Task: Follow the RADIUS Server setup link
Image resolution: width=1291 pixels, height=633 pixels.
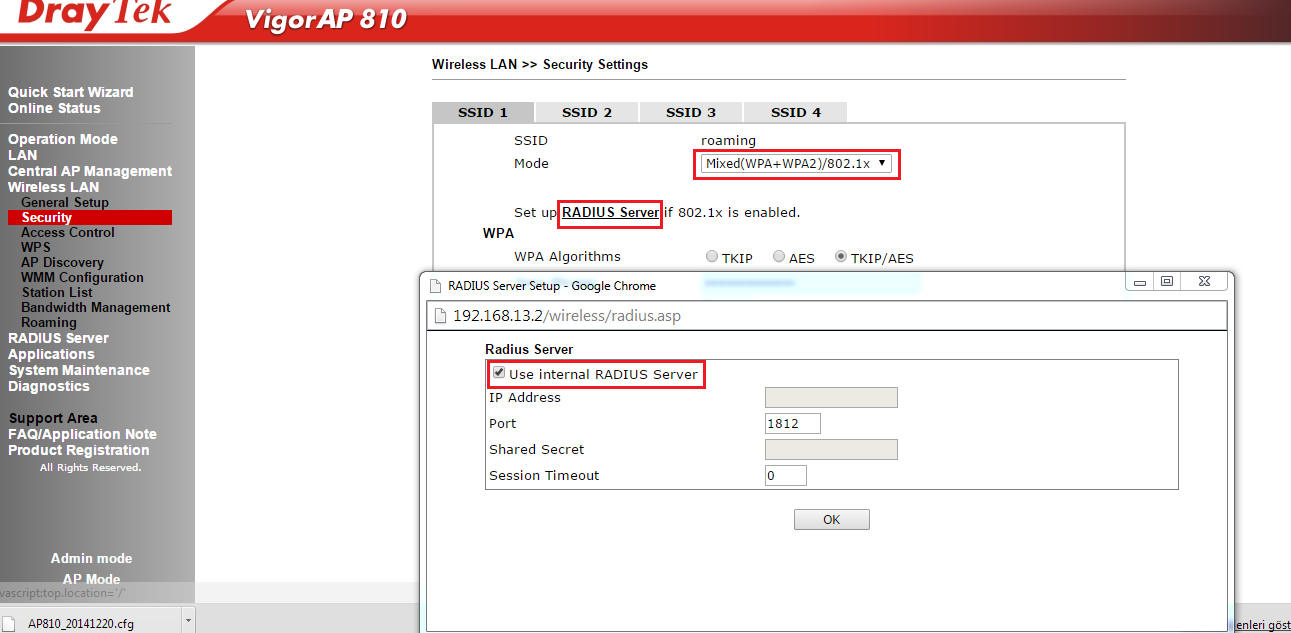Action: pos(610,212)
